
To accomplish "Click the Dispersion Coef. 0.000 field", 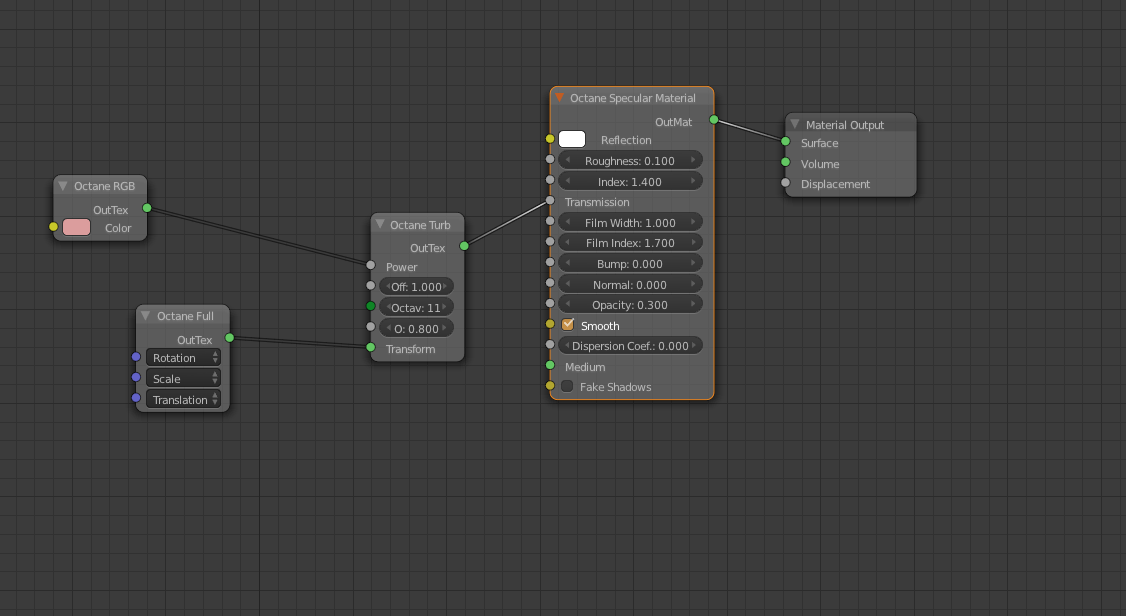I will [x=631, y=345].
